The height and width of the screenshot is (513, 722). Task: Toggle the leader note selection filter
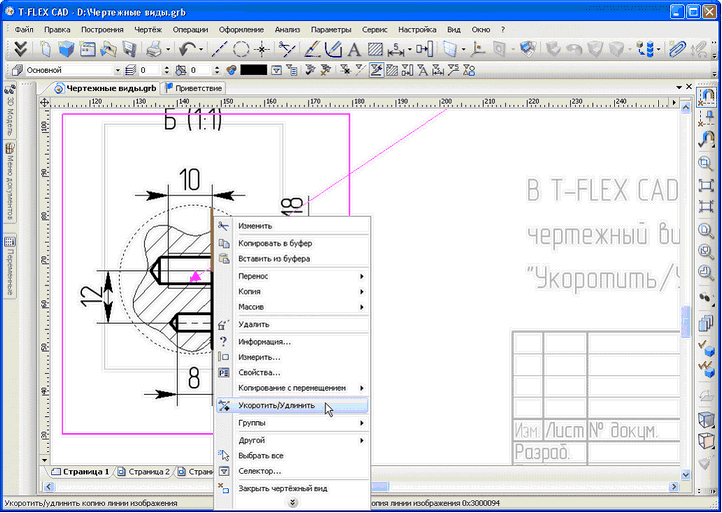(x=453, y=70)
